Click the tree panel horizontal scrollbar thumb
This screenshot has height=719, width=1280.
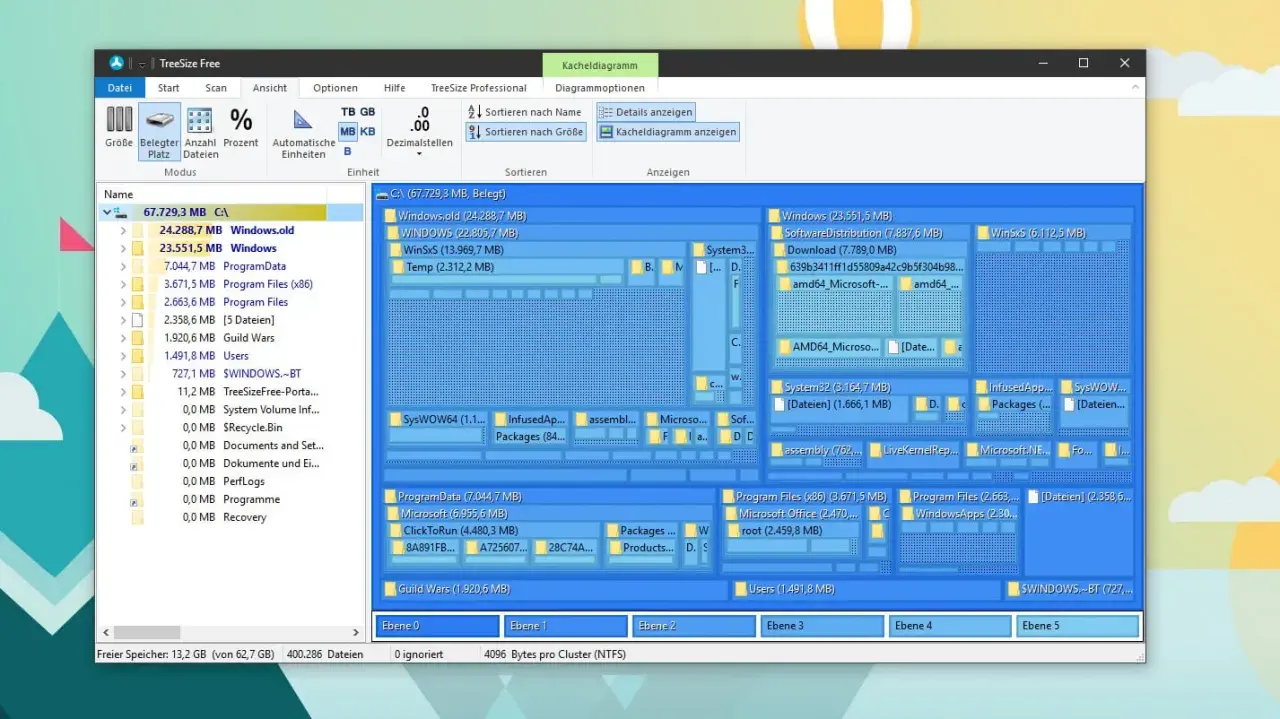(x=147, y=633)
